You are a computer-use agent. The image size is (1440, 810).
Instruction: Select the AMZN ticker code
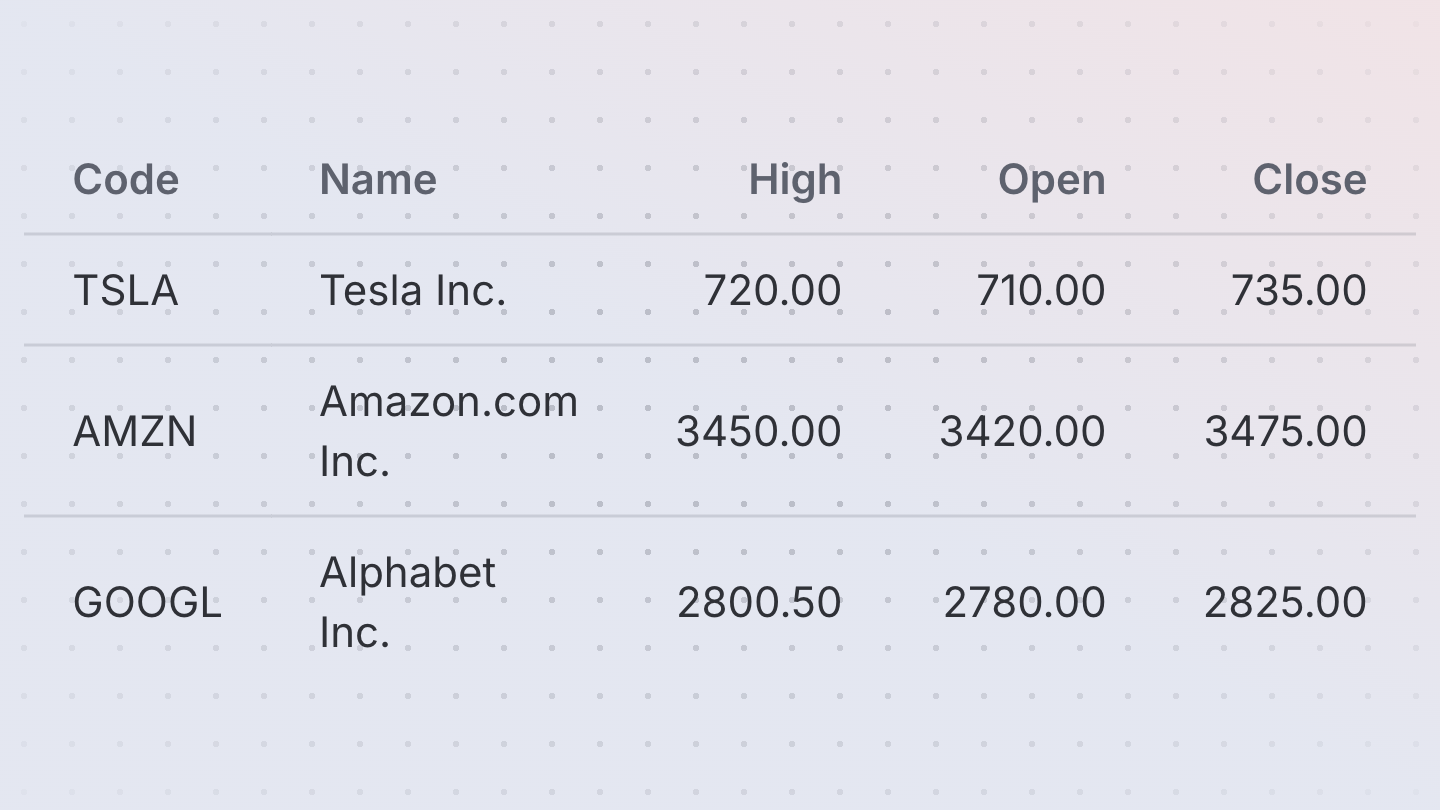[x=135, y=432]
